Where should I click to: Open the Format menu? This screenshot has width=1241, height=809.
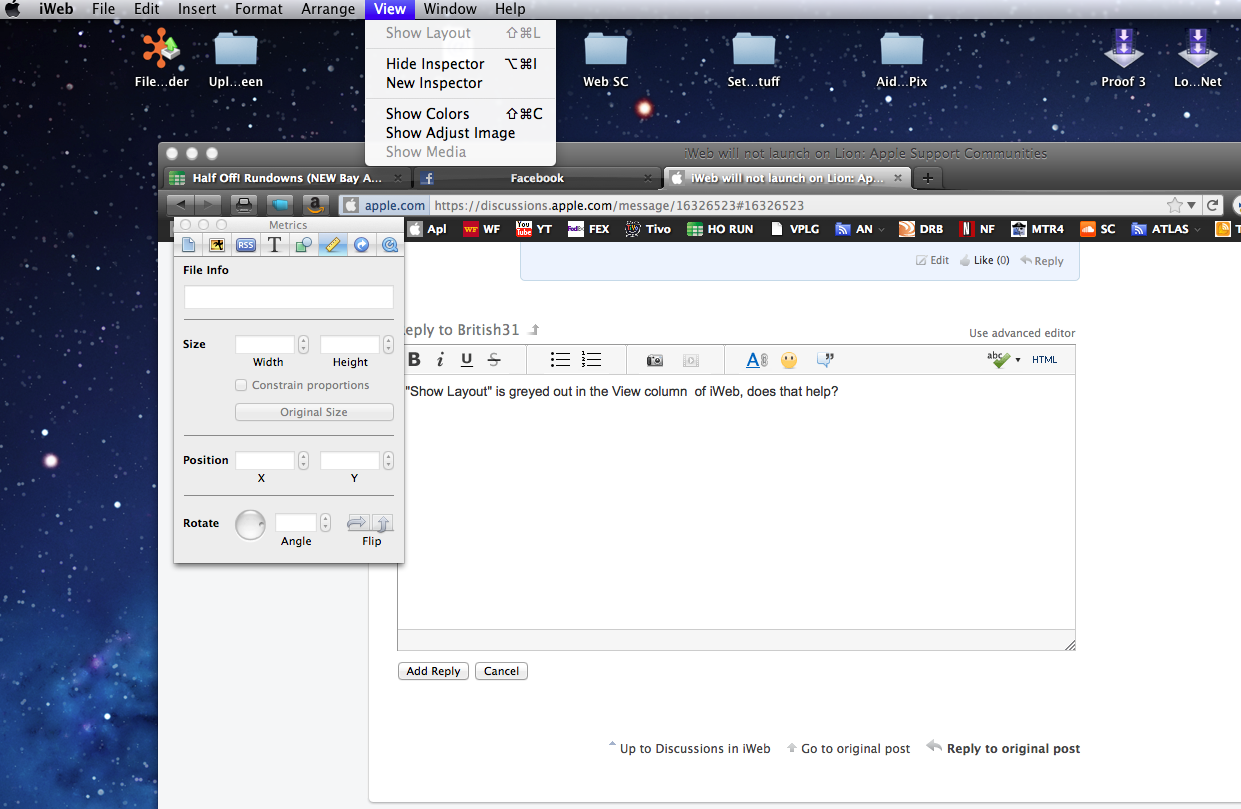[x=259, y=9]
